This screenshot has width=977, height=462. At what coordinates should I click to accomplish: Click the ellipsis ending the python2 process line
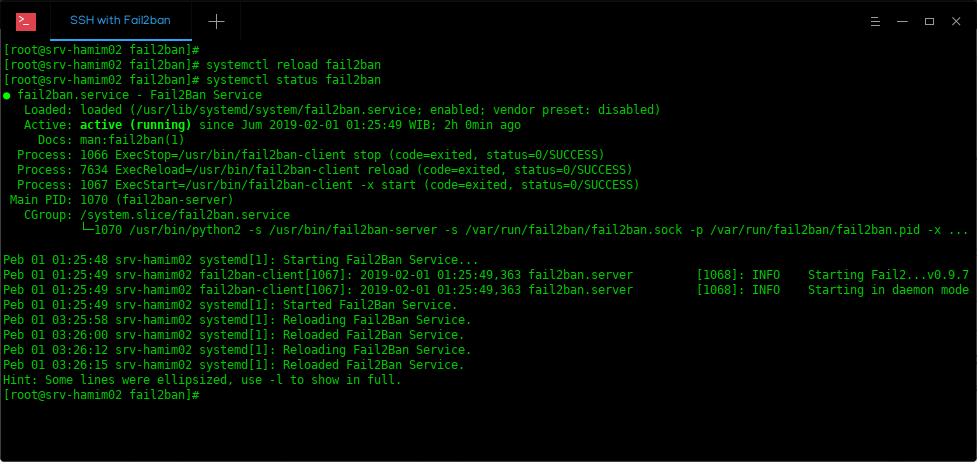tap(958, 230)
